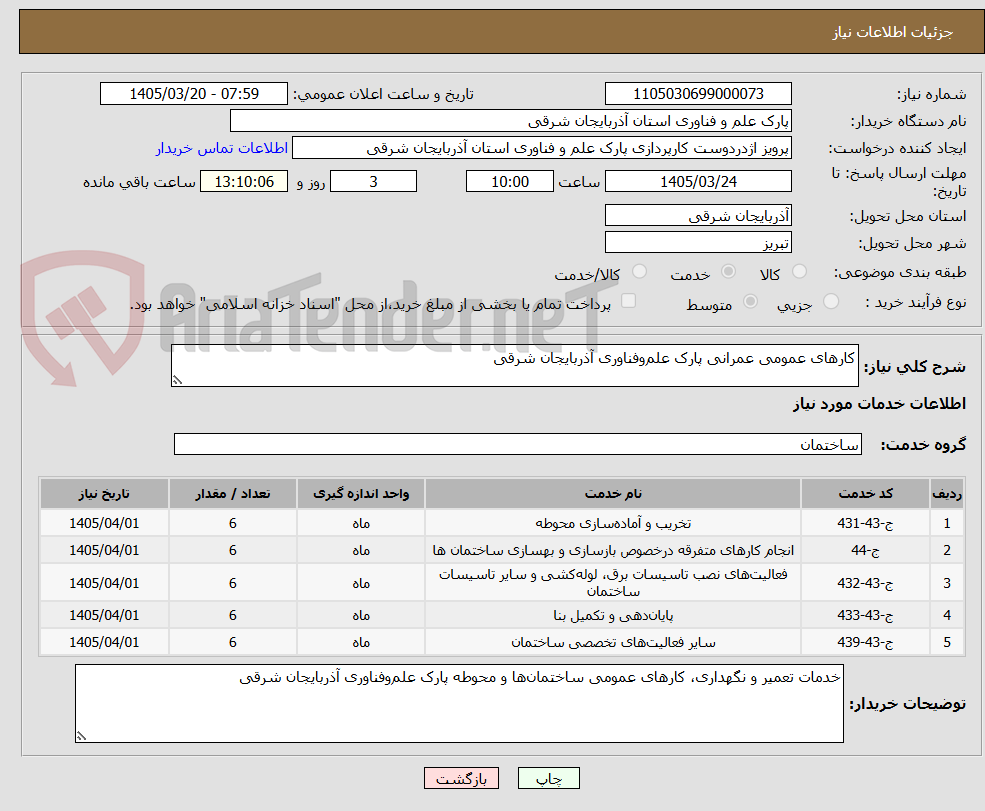Click the resize grip of general description box
Screen dimensions: 985x811
coord(177,380)
